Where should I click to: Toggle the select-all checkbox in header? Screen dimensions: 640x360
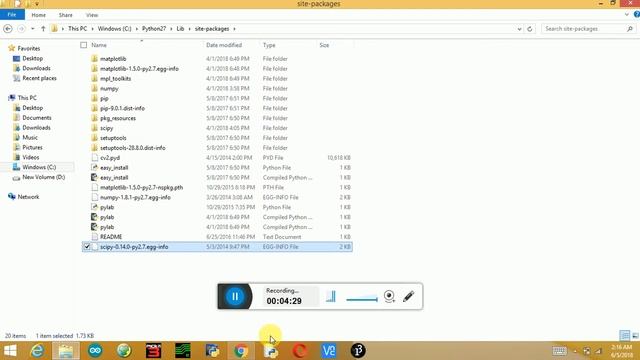(84, 45)
